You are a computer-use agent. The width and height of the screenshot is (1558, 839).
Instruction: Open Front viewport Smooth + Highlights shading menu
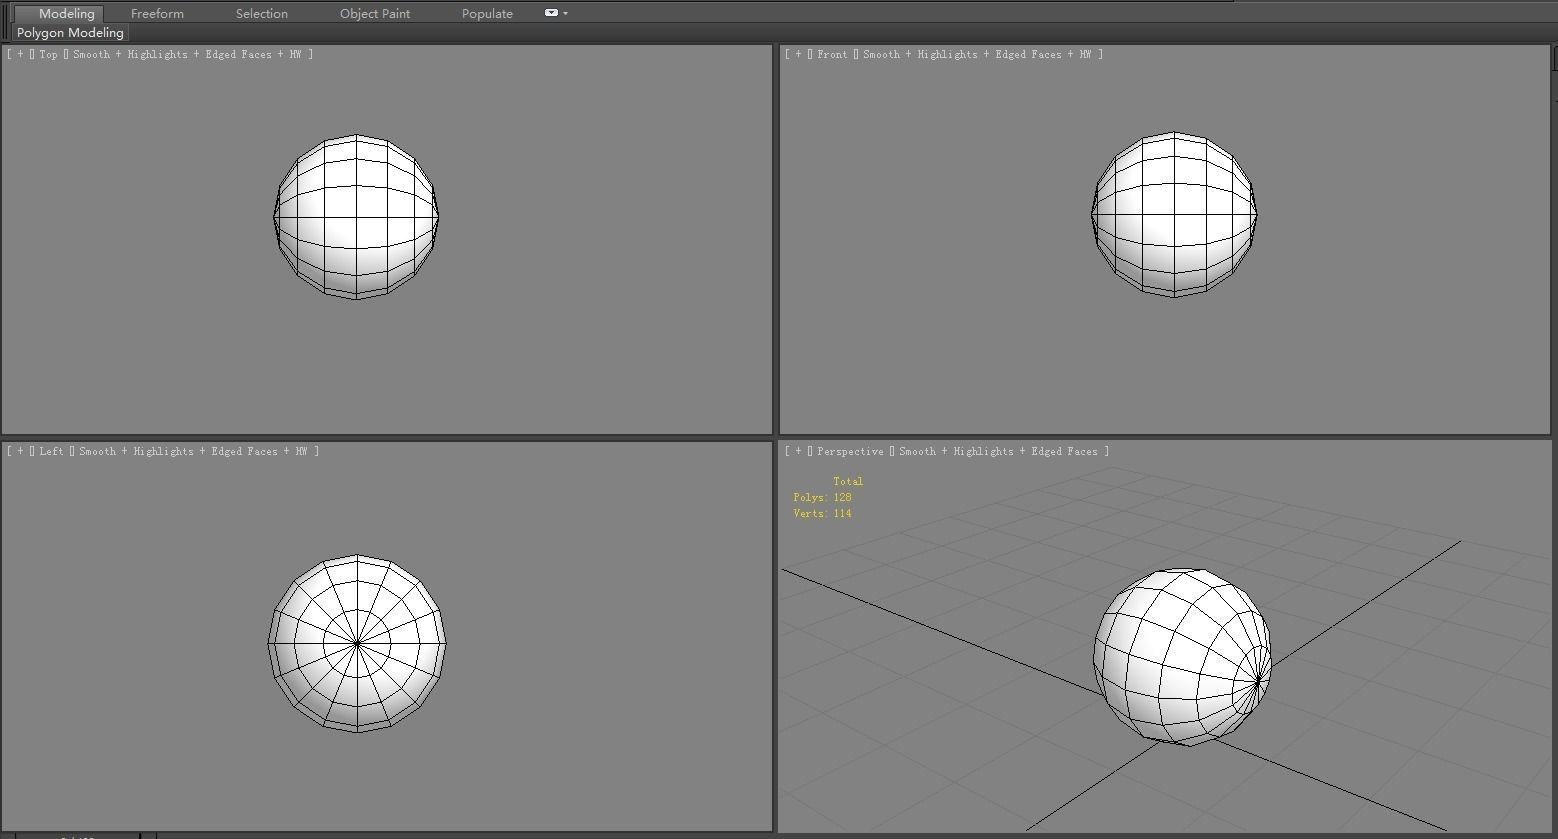pyautogui.click(x=977, y=54)
